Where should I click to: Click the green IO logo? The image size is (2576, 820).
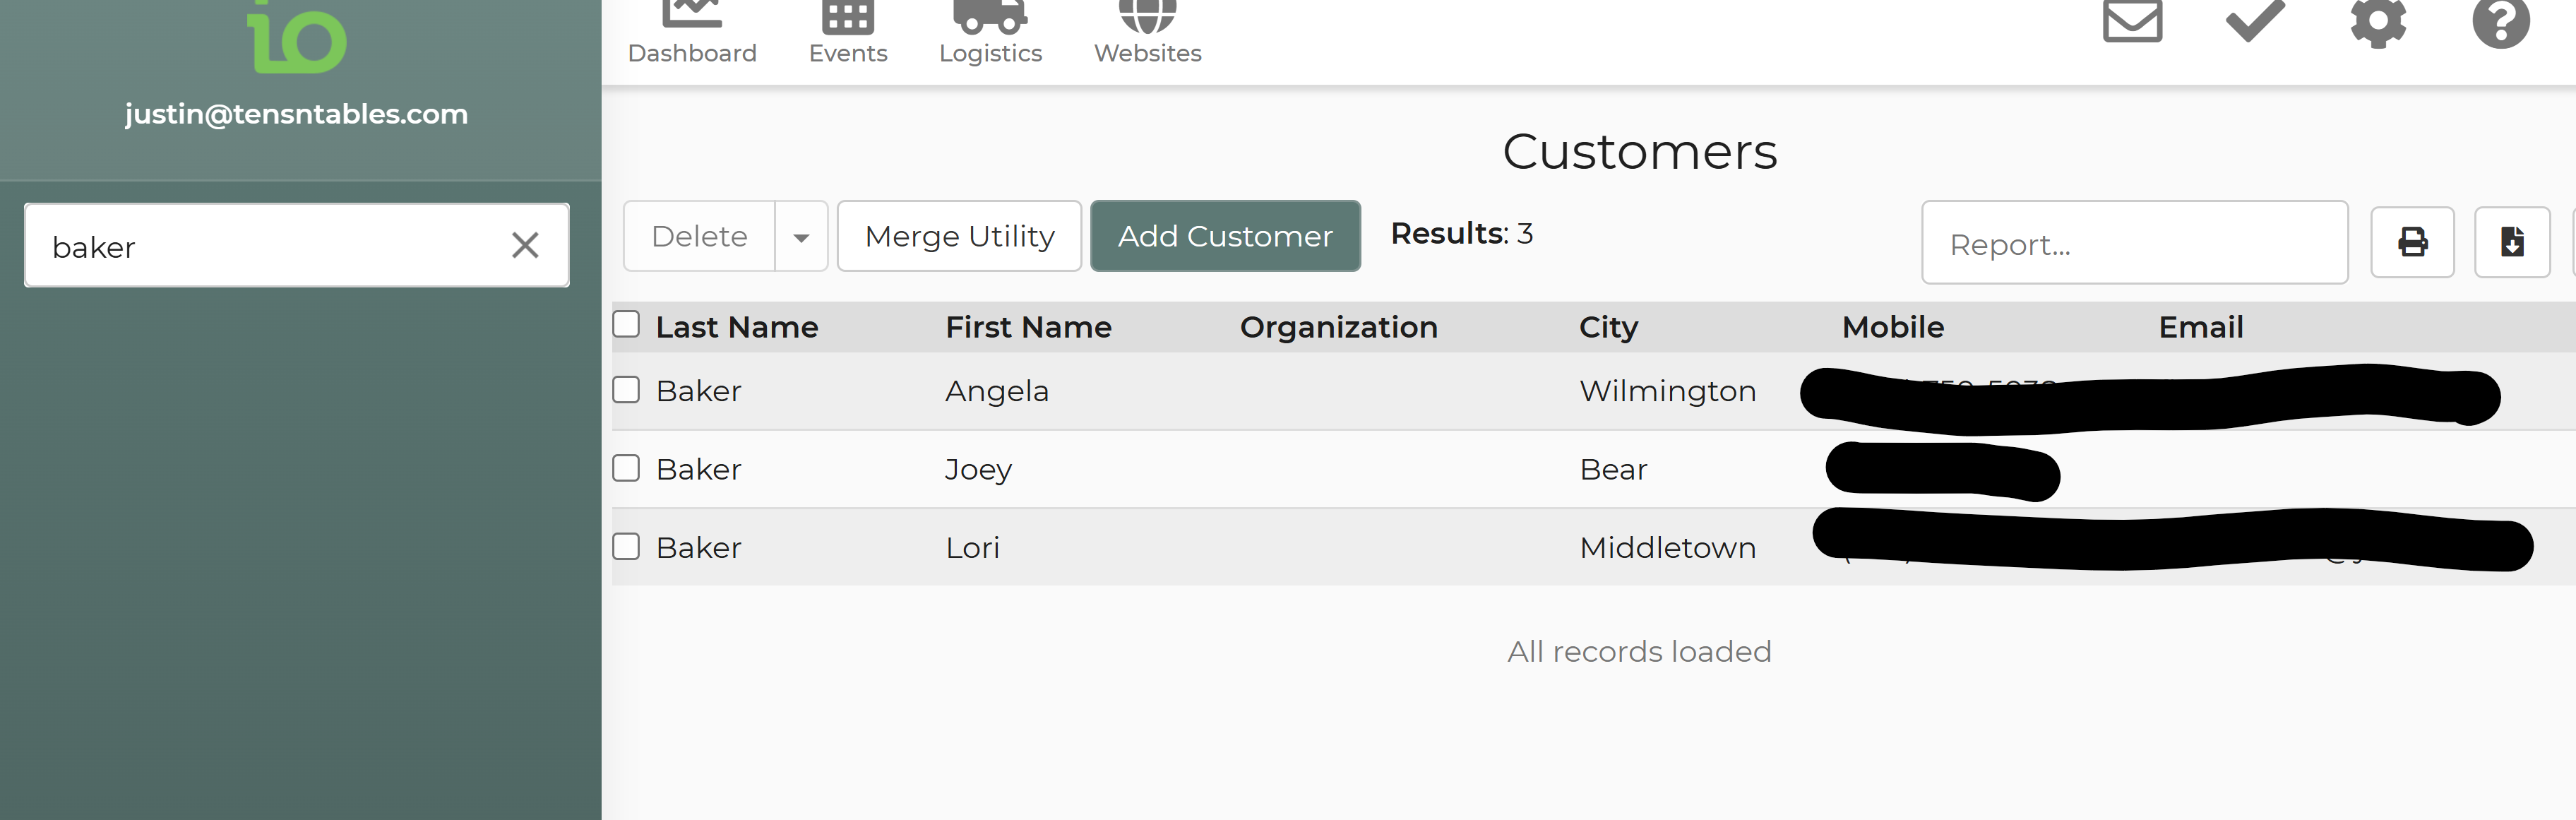point(297,37)
